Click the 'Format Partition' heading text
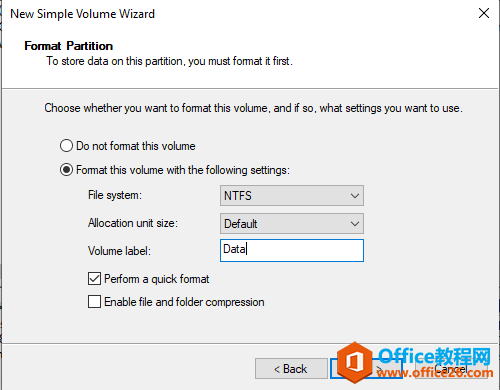 [x=69, y=46]
